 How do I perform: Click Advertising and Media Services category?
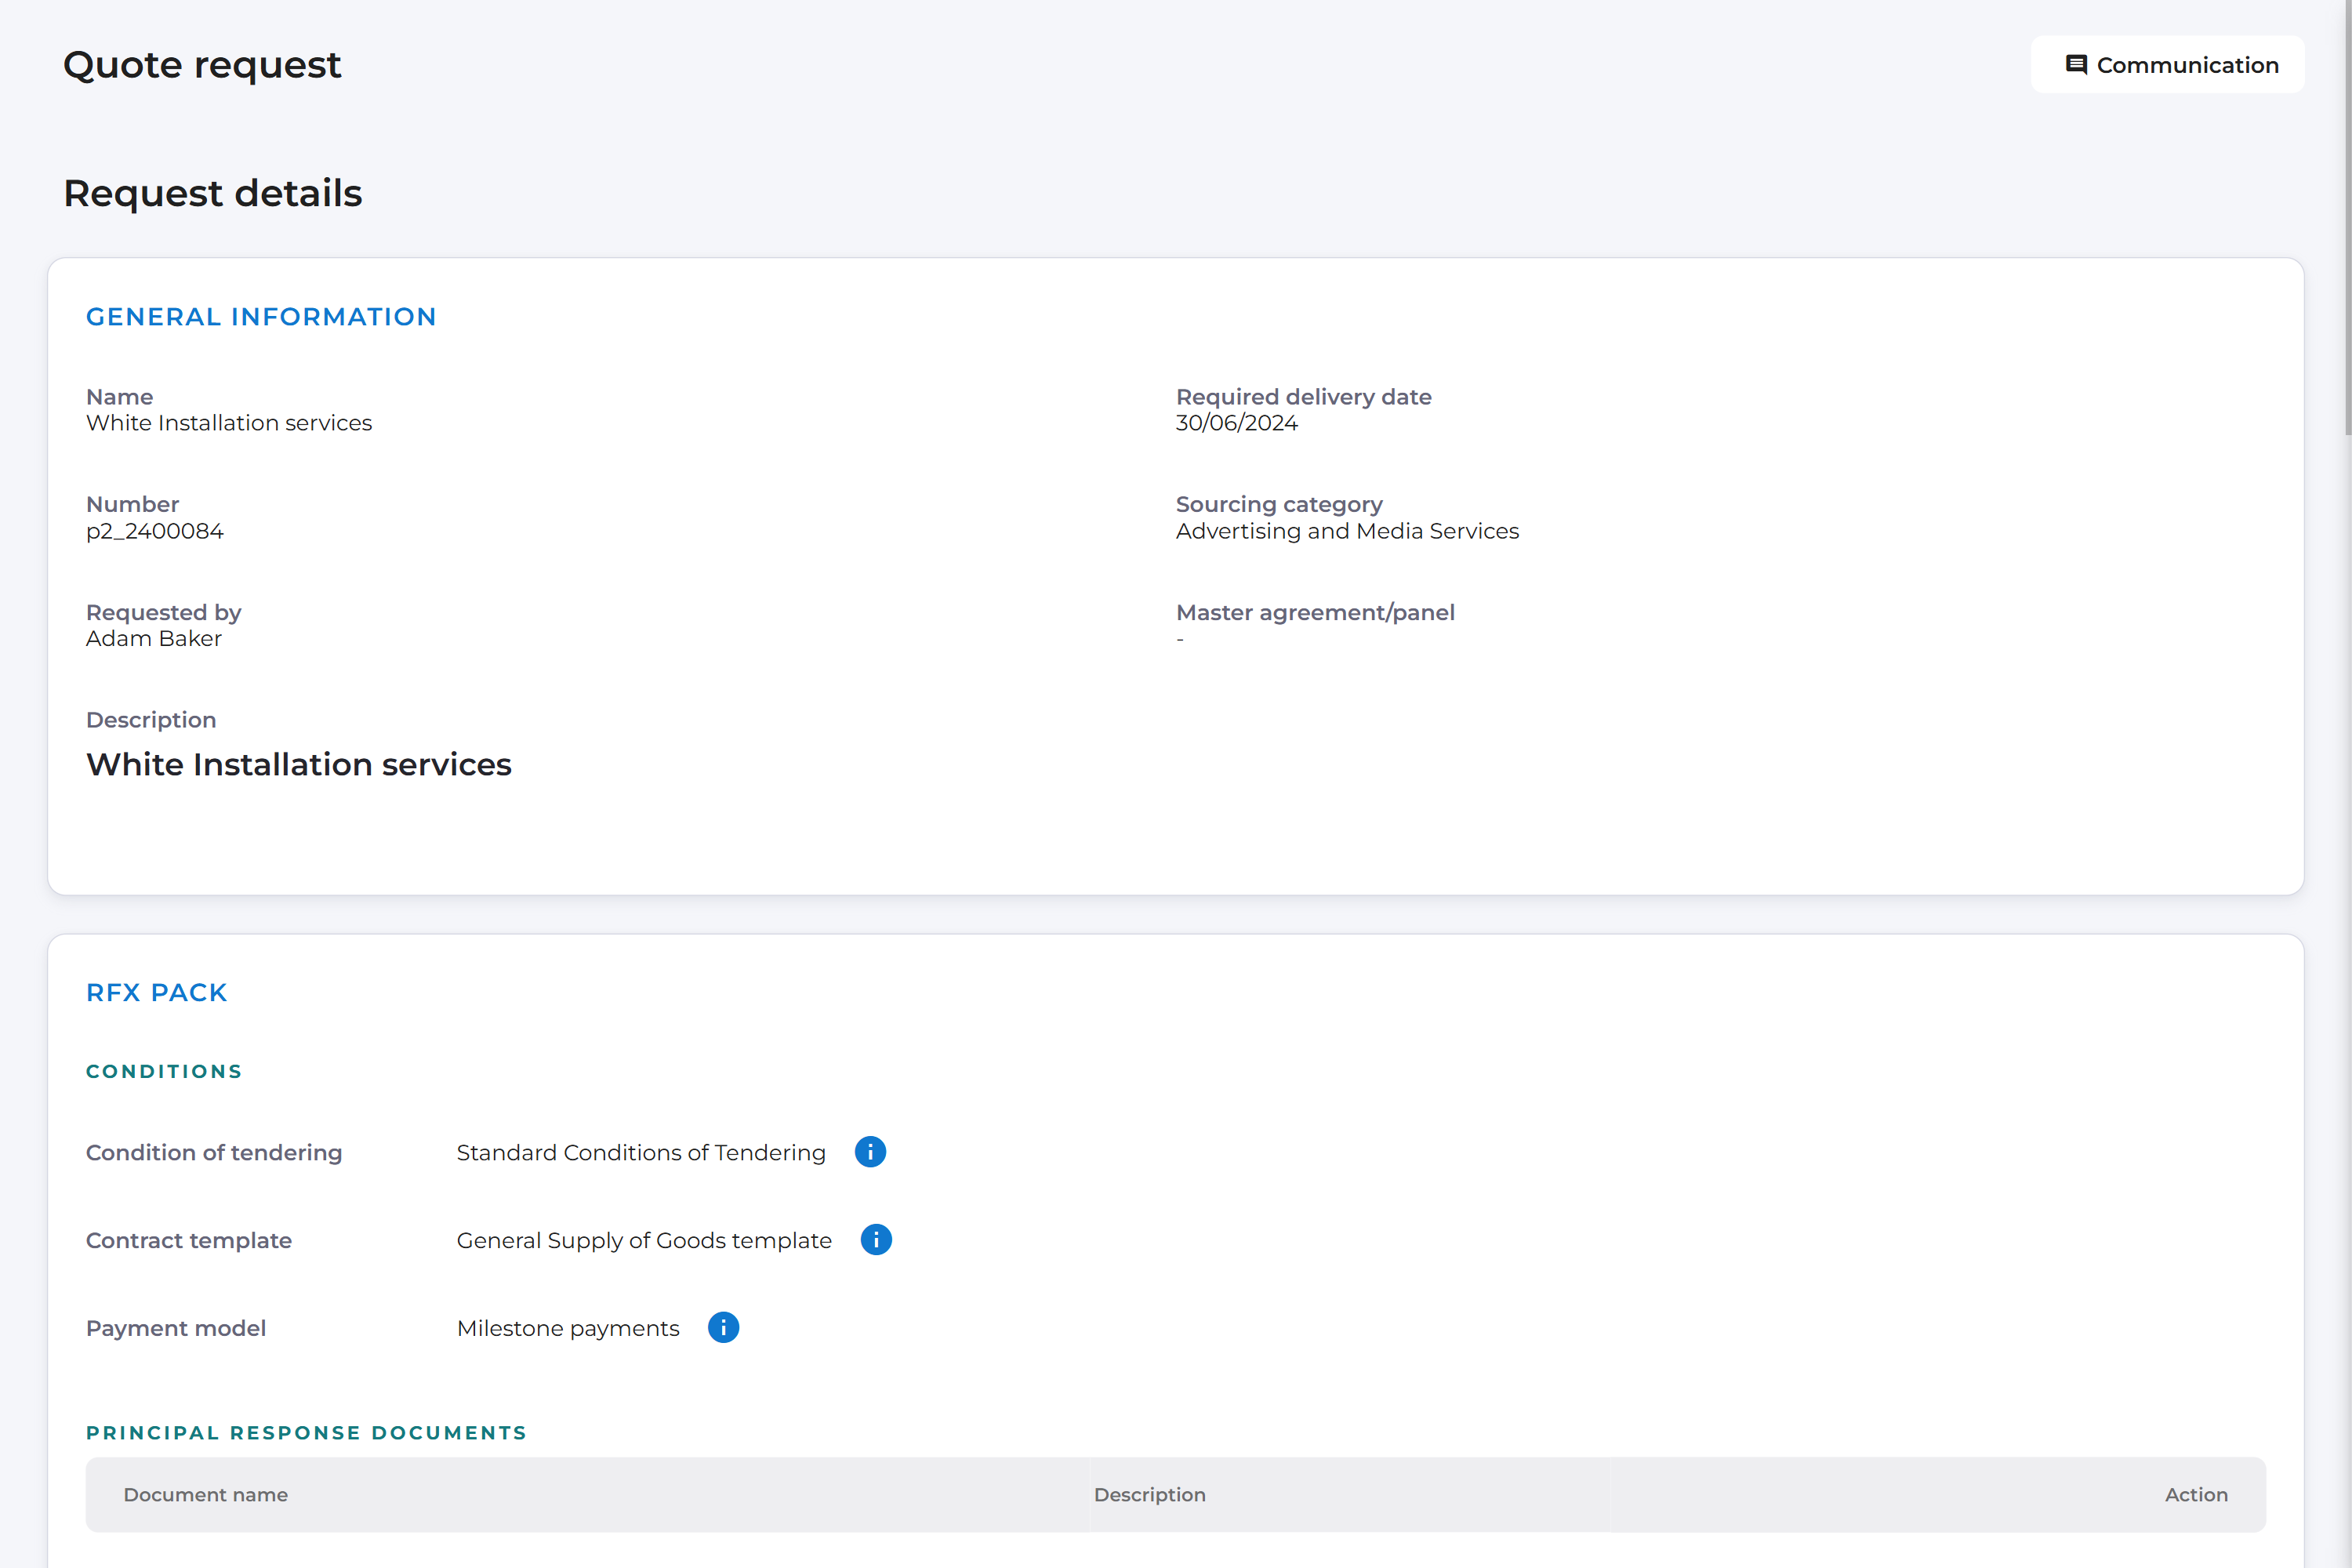[1347, 531]
